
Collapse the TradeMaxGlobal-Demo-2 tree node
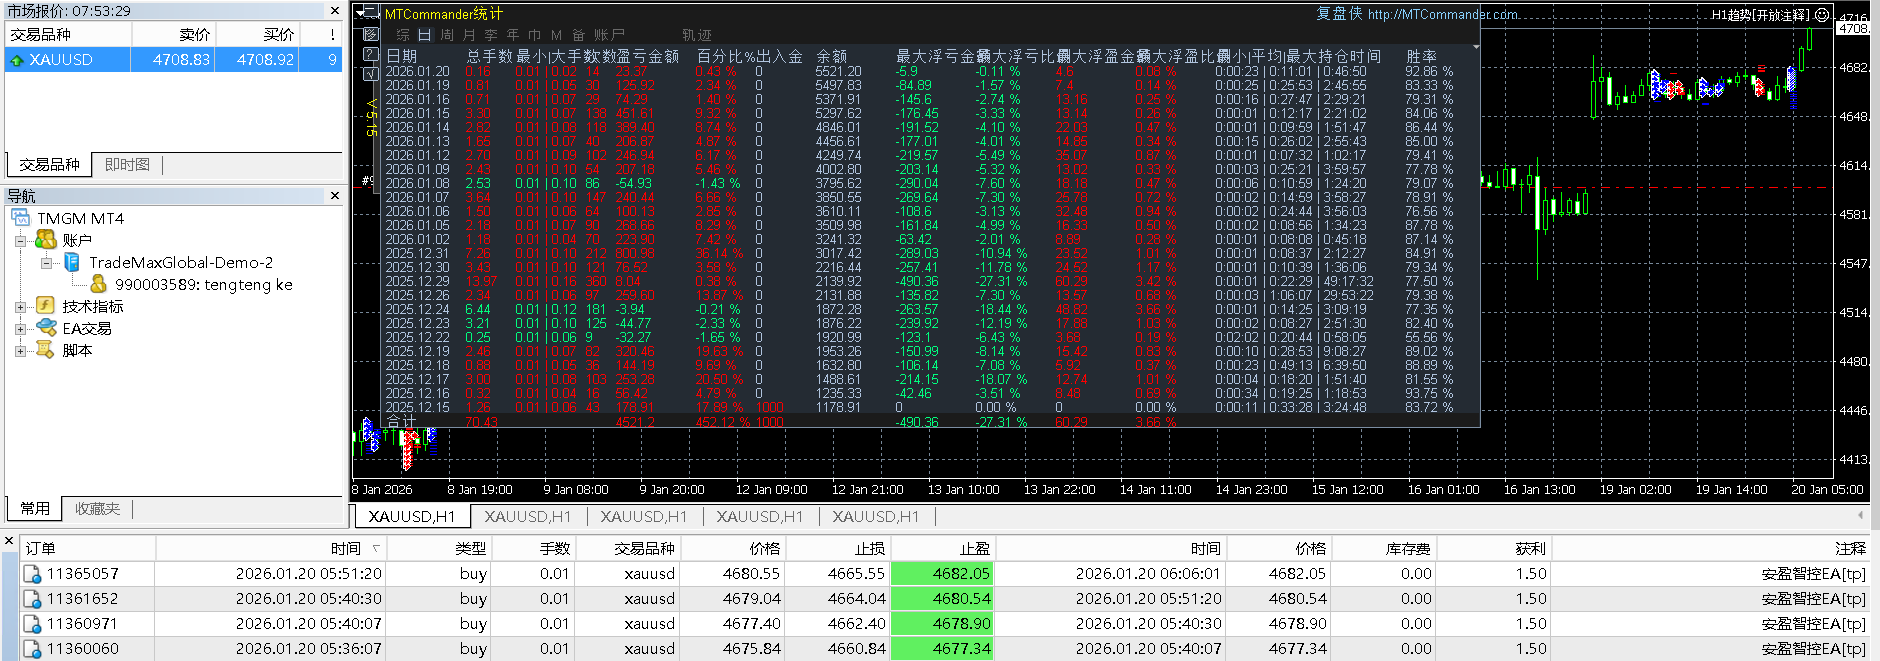(47, 263)
